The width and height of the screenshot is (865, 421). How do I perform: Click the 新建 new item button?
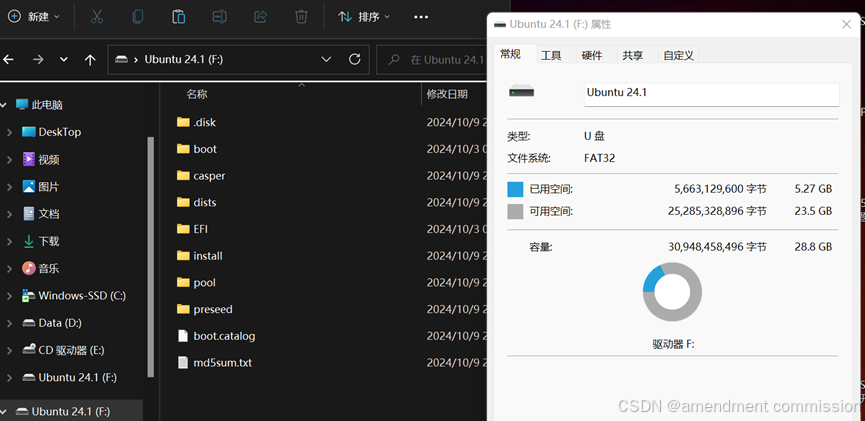(x=34, y=17)
